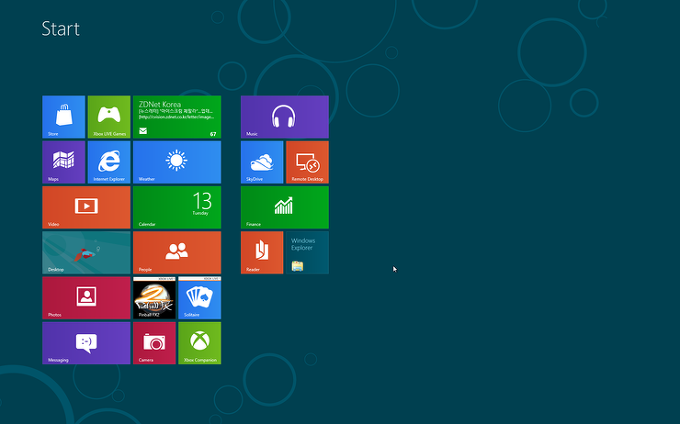
Task: Launch Windows Explorer tile
Action: (307, 253)
